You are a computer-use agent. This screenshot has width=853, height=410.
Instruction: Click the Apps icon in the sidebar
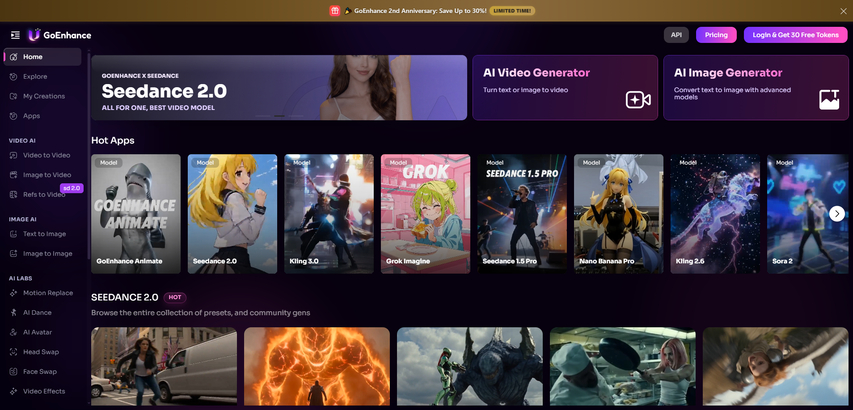14,116
